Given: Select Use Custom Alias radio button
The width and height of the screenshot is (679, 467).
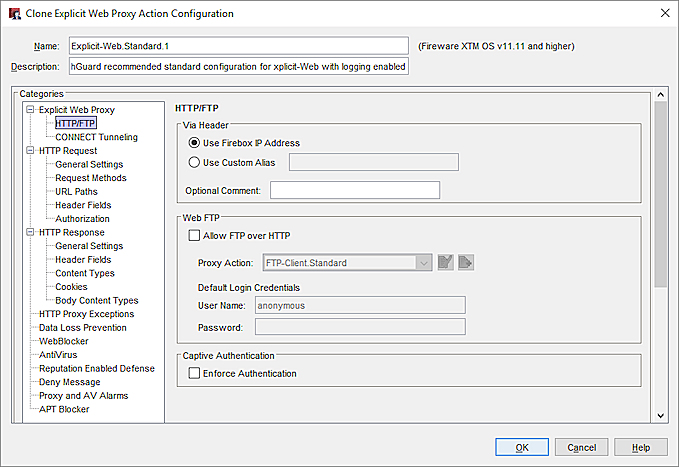Looking at the screenshot, I should click(194, 162).
